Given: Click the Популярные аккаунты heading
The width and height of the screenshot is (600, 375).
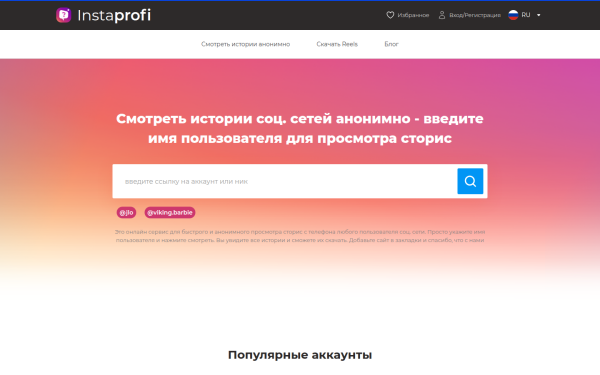Looking at the screenshot, I should [300, 355].
